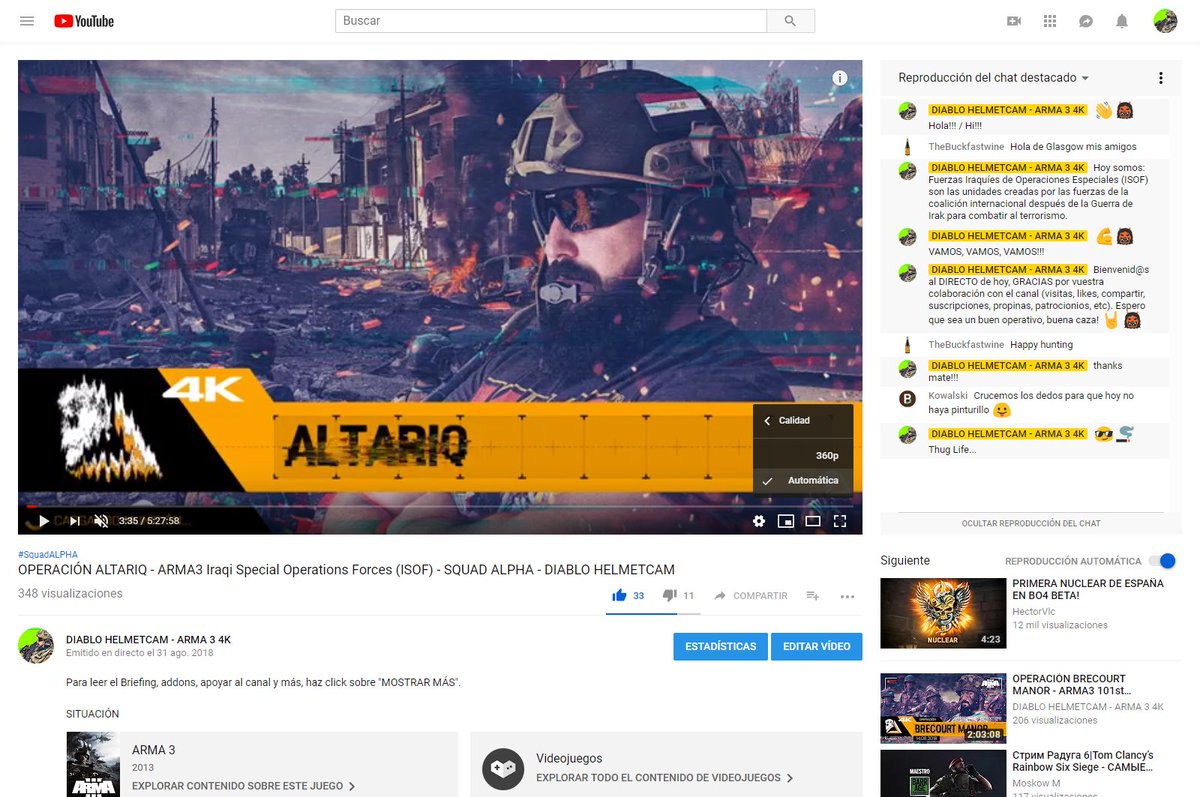Click the video title text
Viewport: 1200px width, 797px height.
coord(346,570)
